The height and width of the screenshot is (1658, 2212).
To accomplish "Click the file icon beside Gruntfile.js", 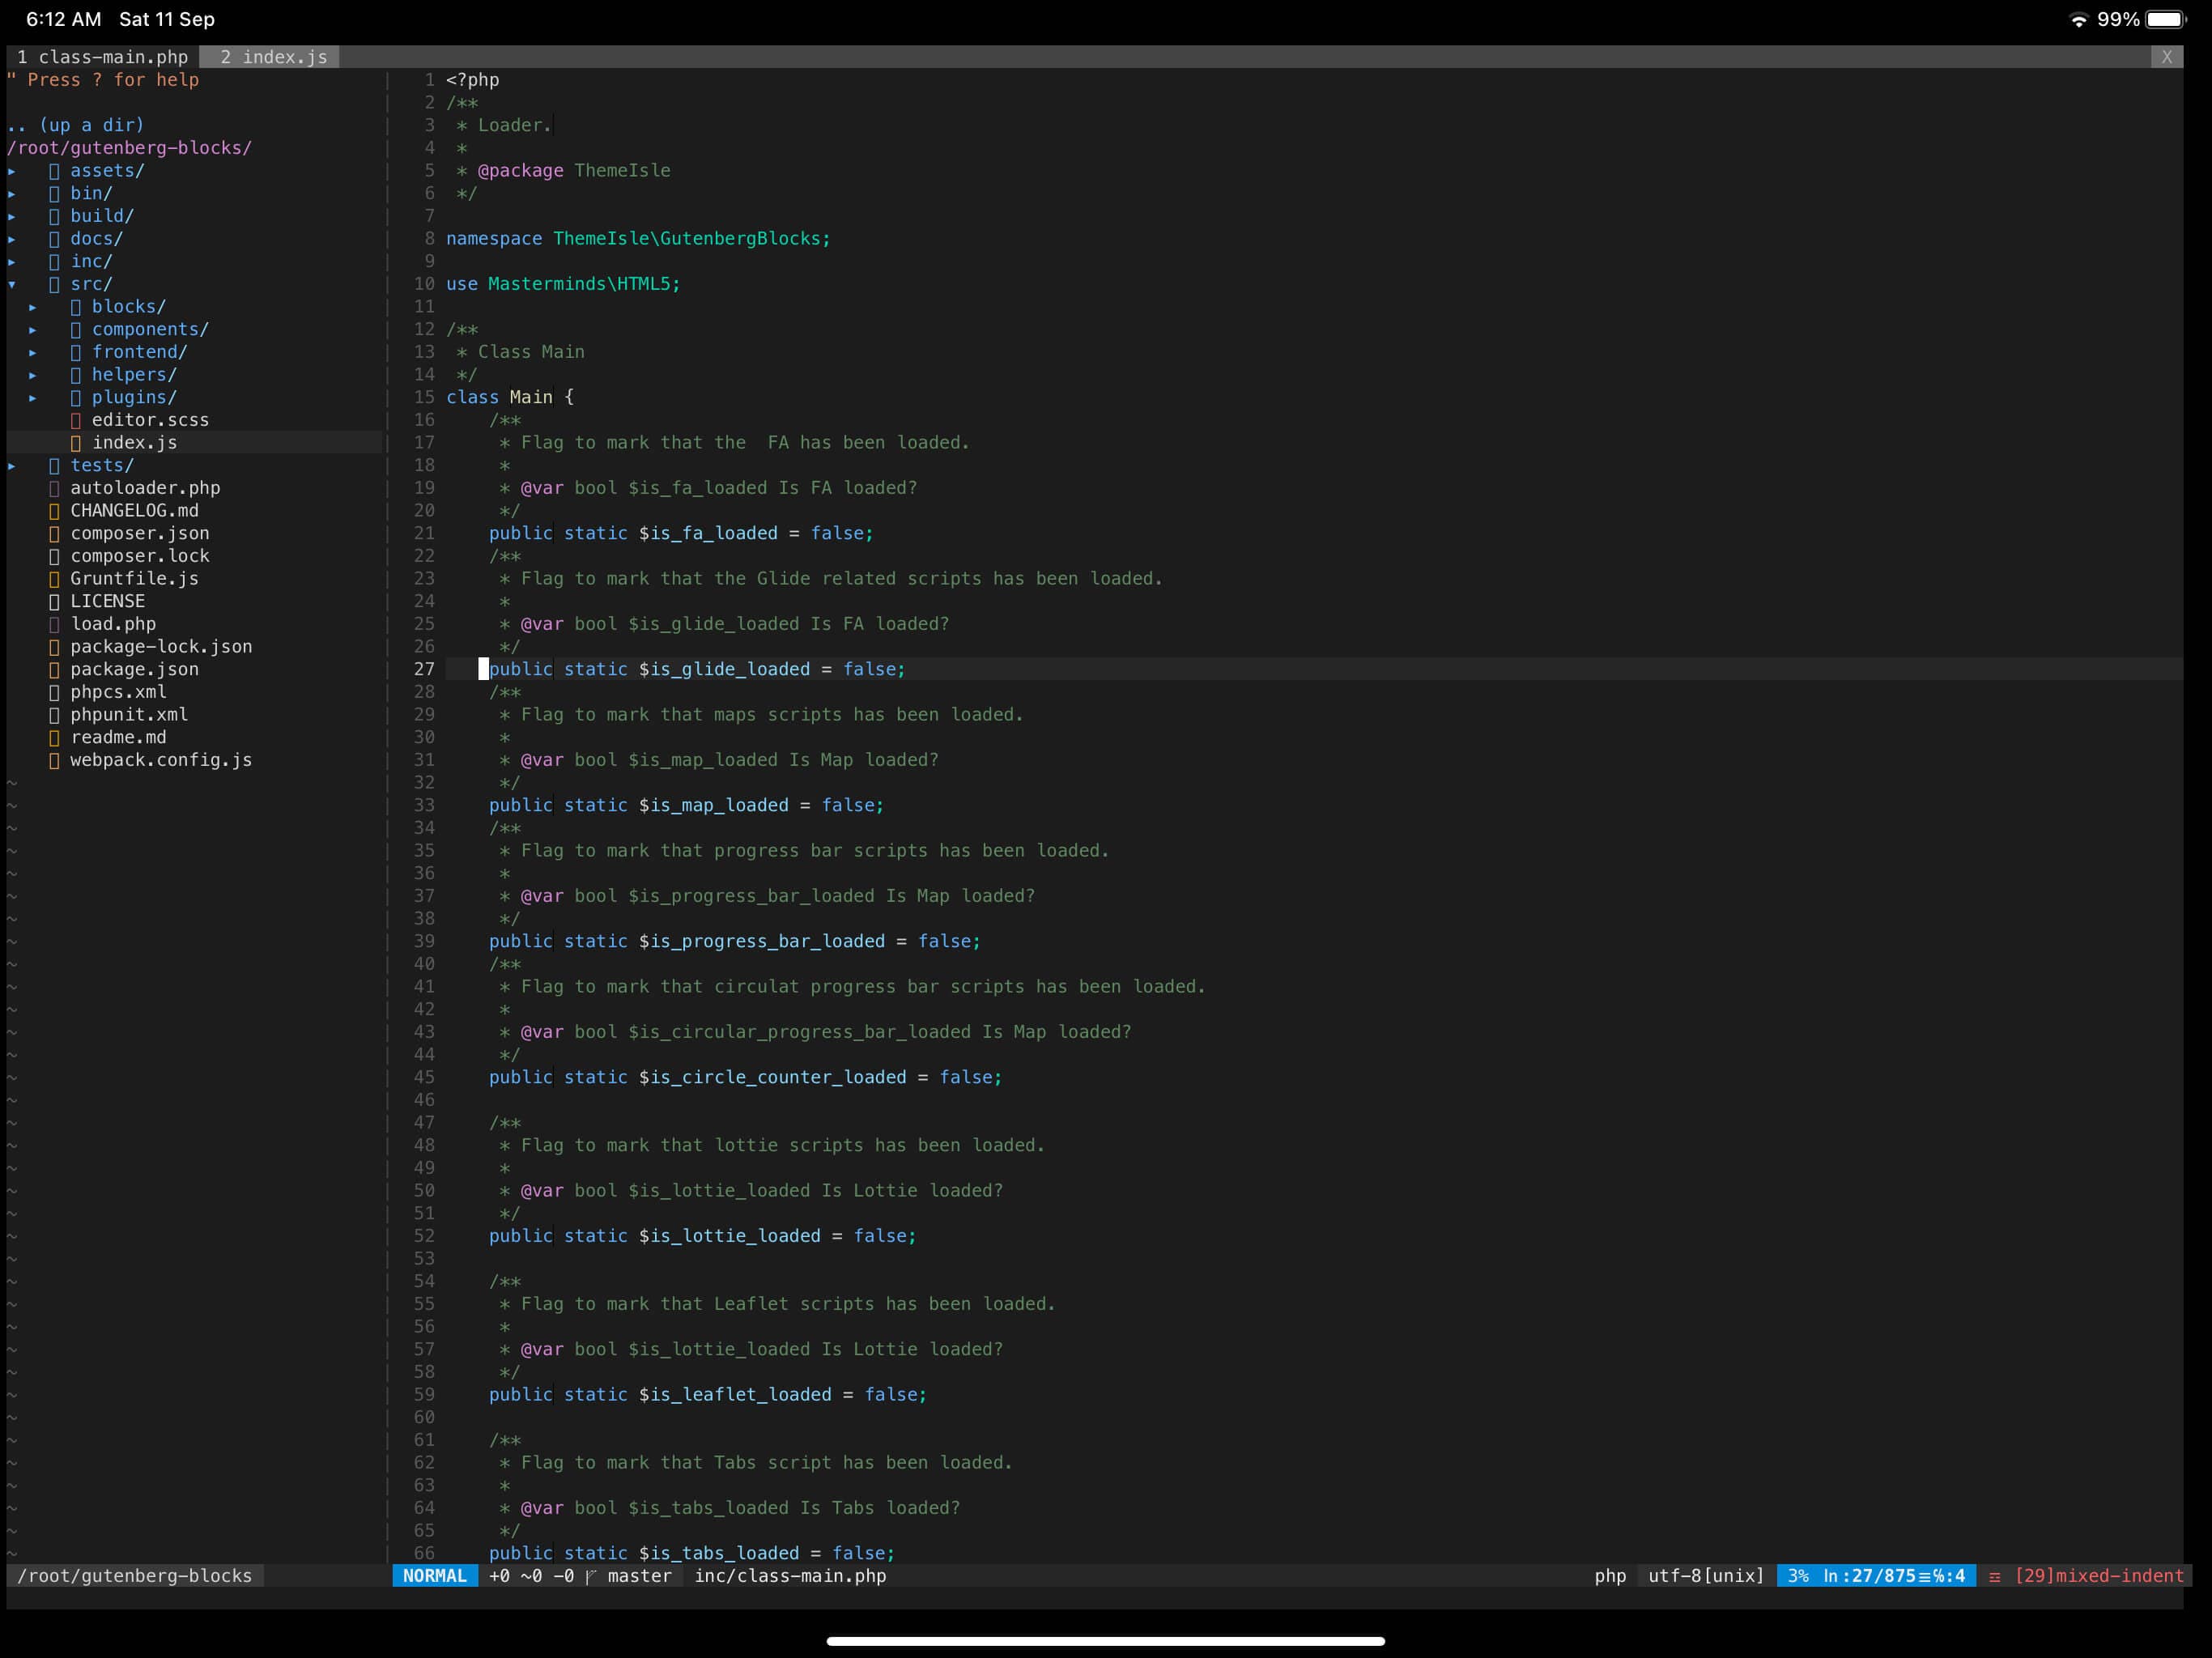I will point(56,578).
